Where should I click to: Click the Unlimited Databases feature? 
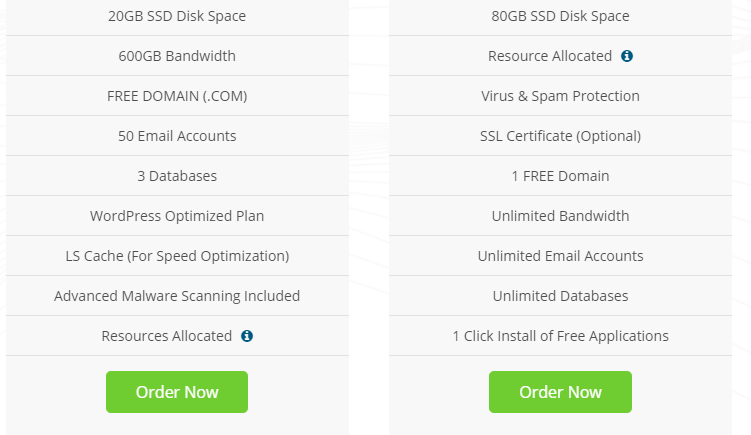click(560, 296)
